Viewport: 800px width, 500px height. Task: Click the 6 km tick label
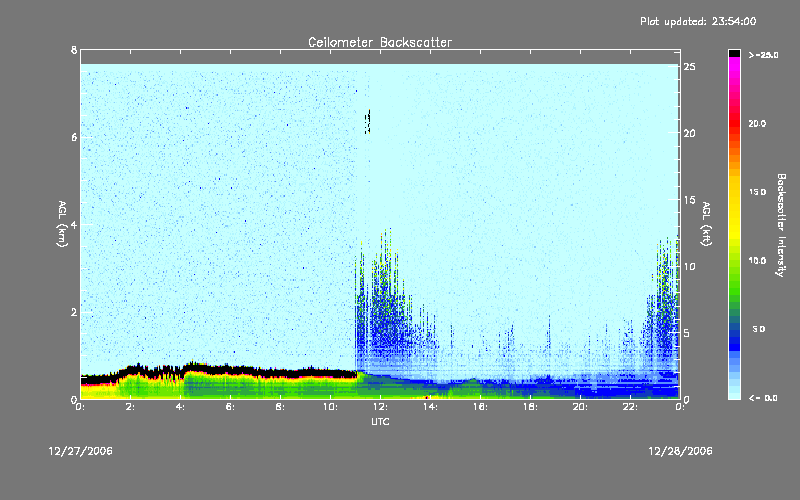(74, 137)
